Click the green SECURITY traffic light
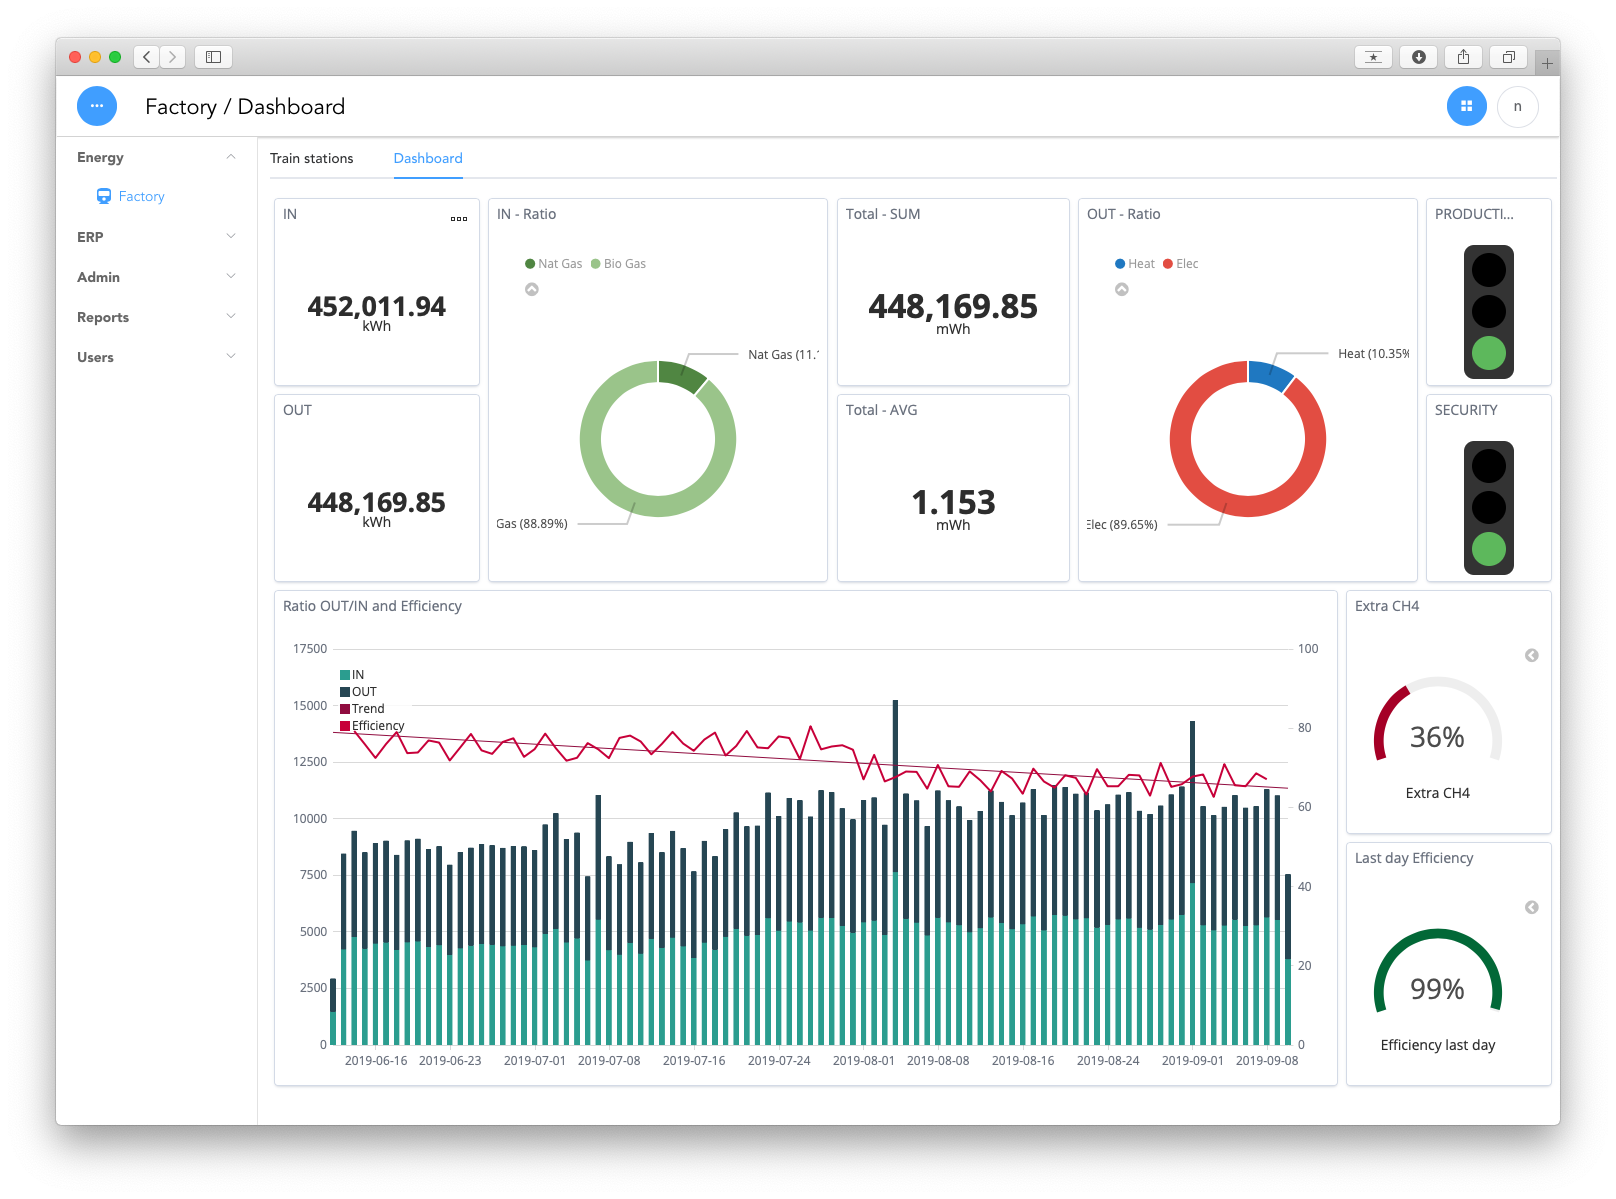This screenshot has height=1199, width=1616. pyautogui.click(x=1489, y=549)
